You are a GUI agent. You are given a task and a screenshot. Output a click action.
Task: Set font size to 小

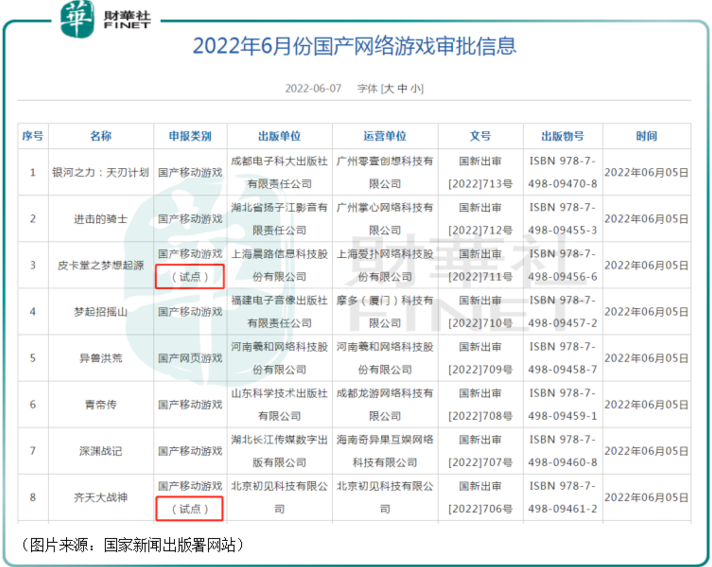tap(416, 88)
